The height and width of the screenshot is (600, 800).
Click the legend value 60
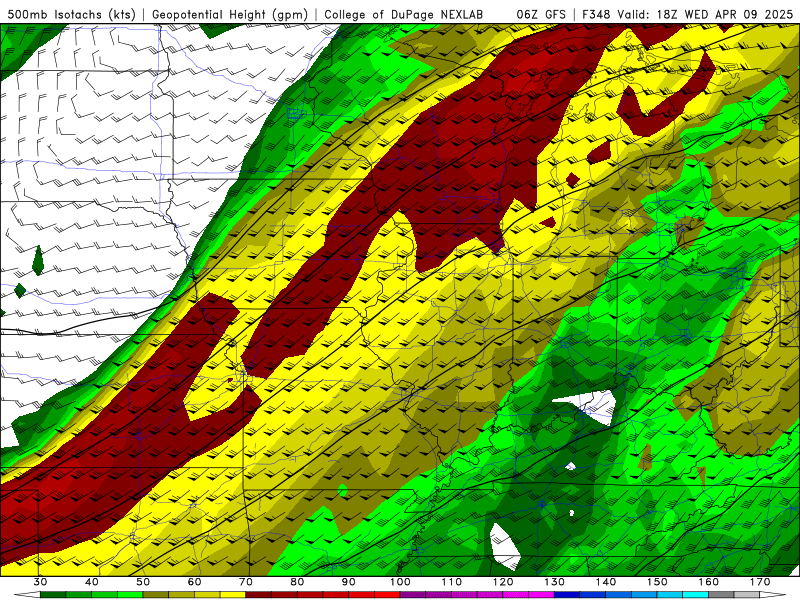pos(194,582)
